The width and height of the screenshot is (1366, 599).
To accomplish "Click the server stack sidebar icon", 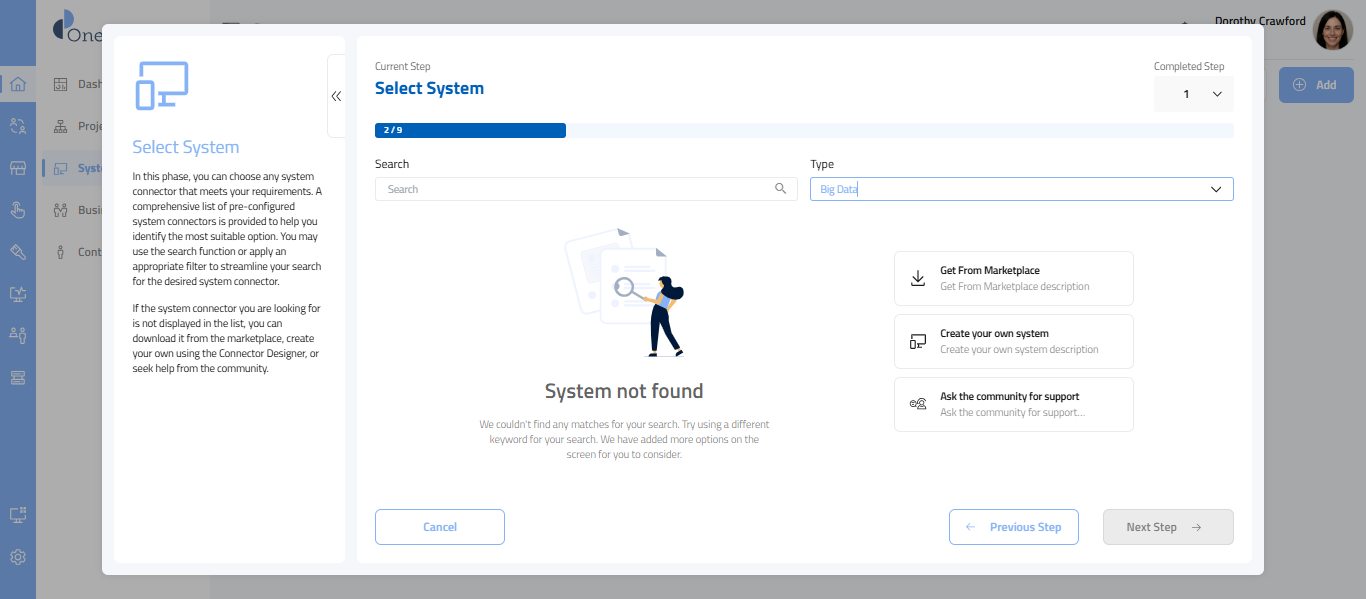I will click(17, 377).
